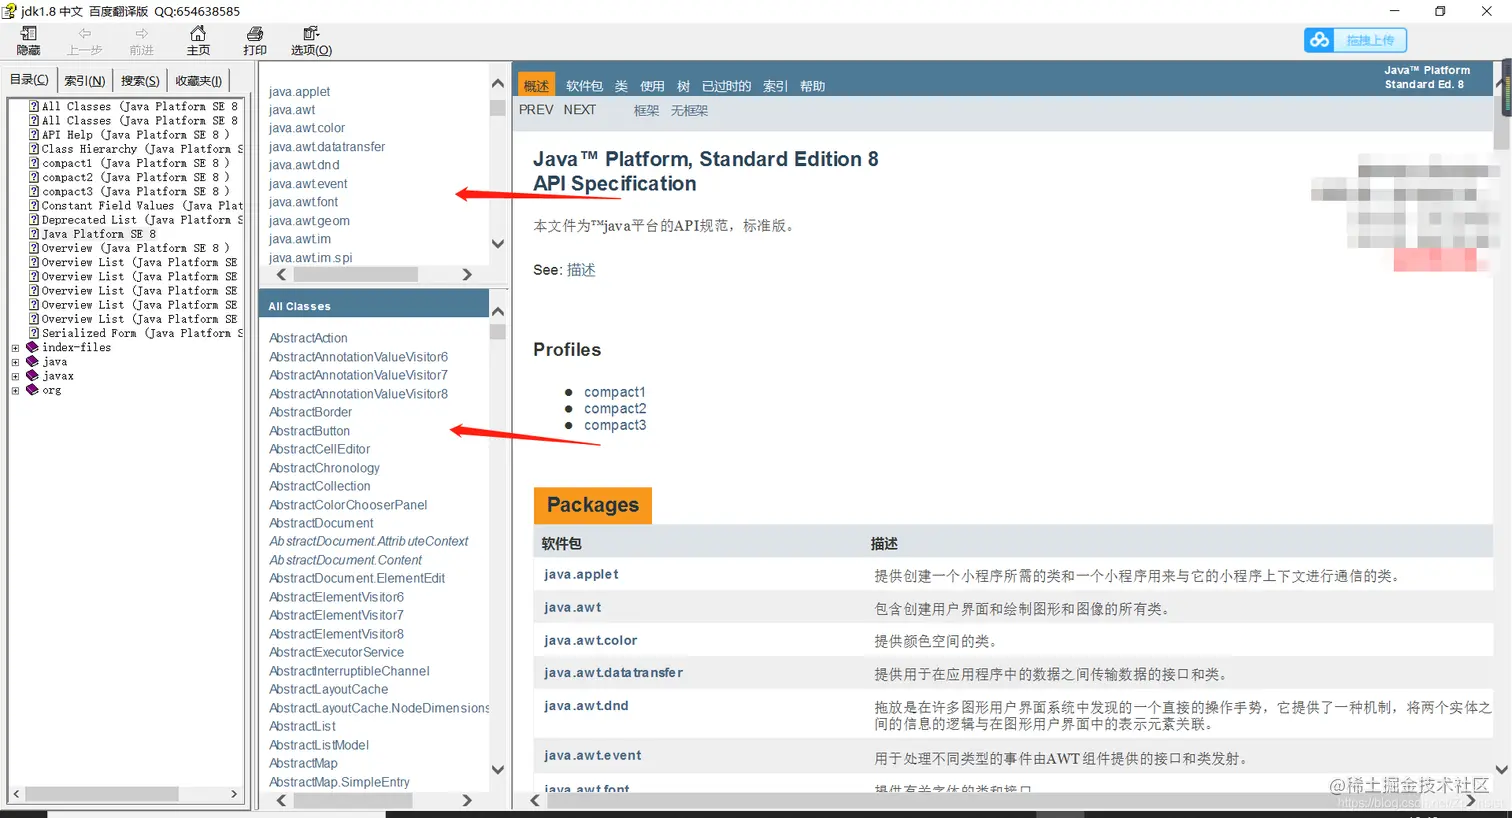Screen dimensions: 1512x818
Task: Switch to the 收藏夹(I) favorites tab
Action: (199, 81)
